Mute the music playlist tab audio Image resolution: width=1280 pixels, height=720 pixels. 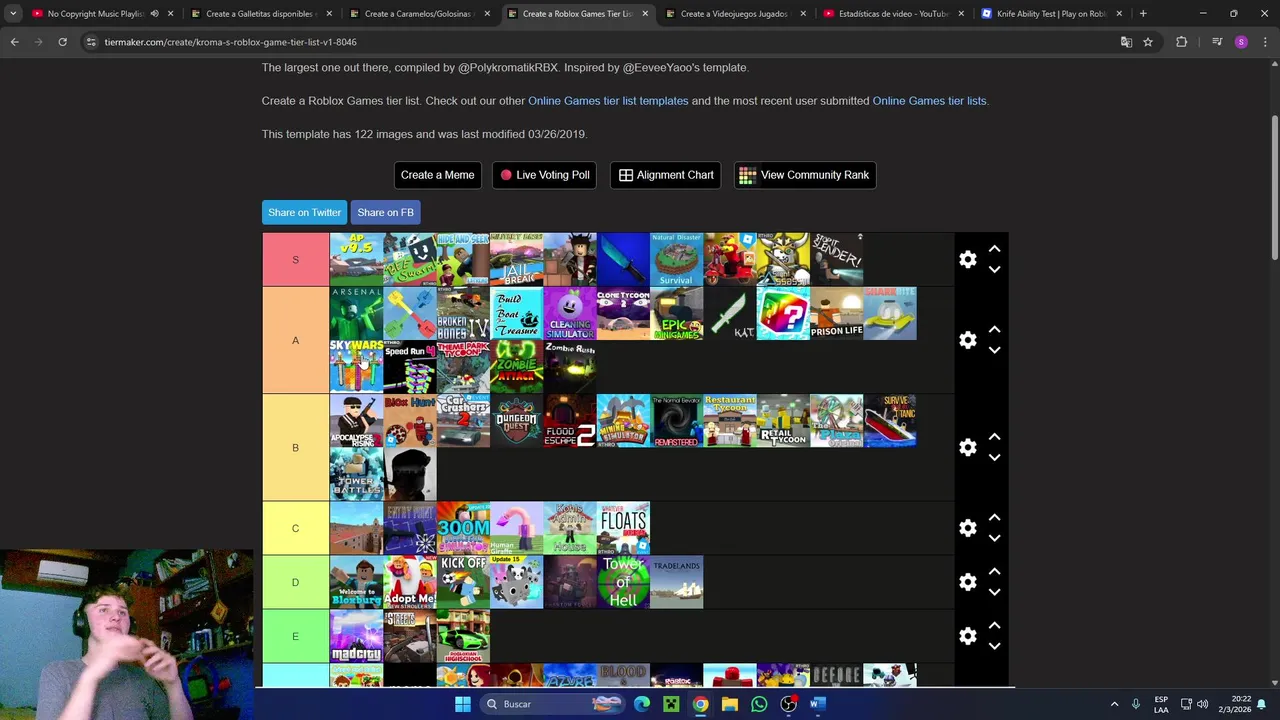tap(154, 14)
